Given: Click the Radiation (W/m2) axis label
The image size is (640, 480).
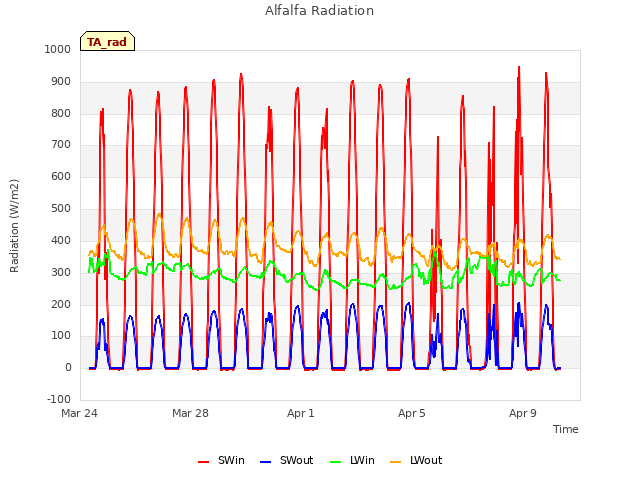Looking at the screenshot, I should pos(14,226).
